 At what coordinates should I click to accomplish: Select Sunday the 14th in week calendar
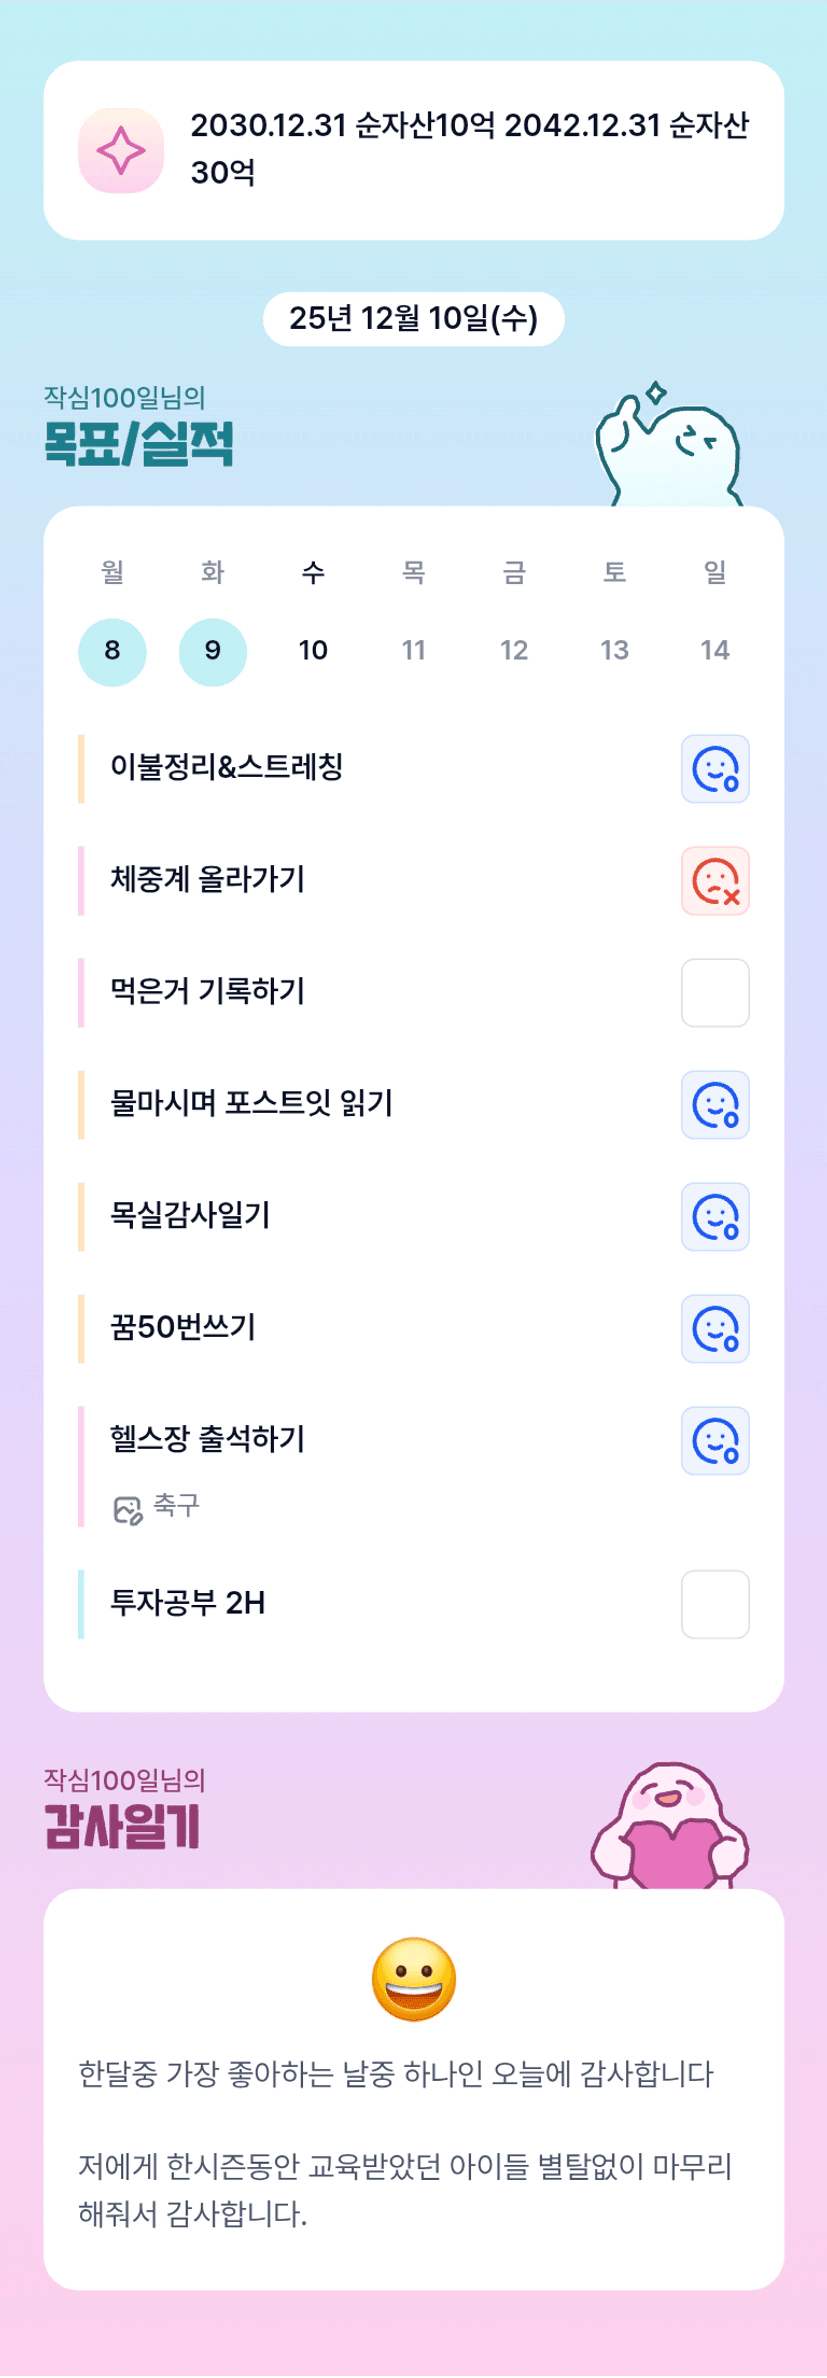point(715,651)
